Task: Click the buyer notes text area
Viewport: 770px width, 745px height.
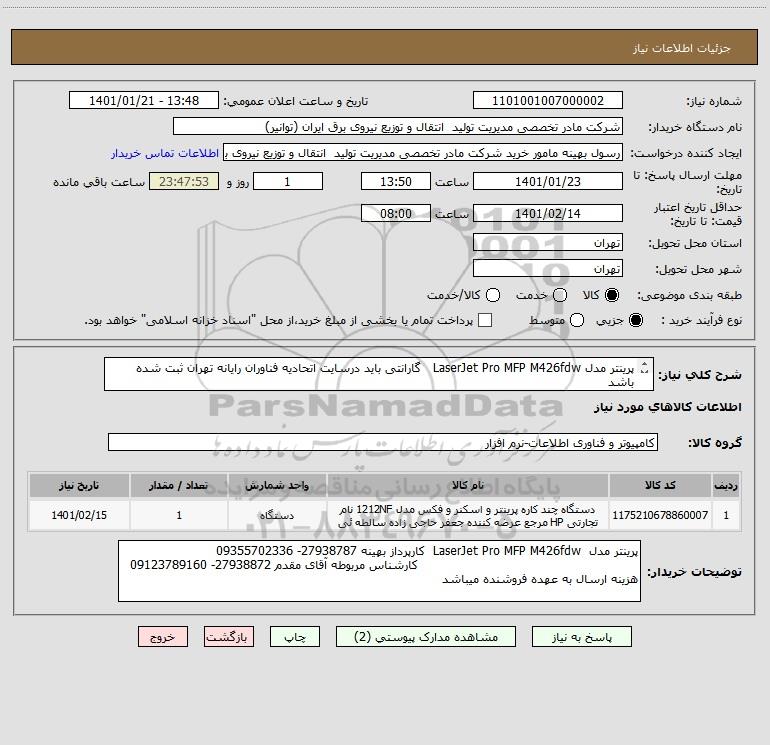Action: [x=380, y=572]
